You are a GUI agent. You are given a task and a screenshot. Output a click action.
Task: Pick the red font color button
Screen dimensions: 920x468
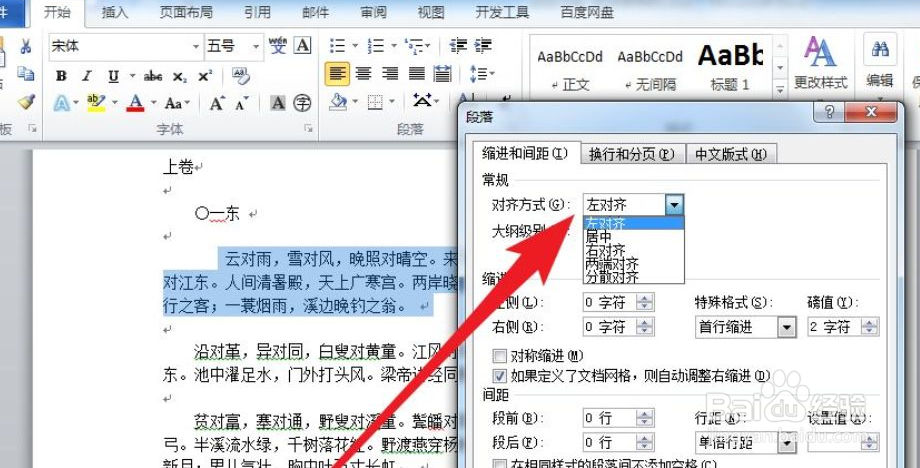click(136, 104)
